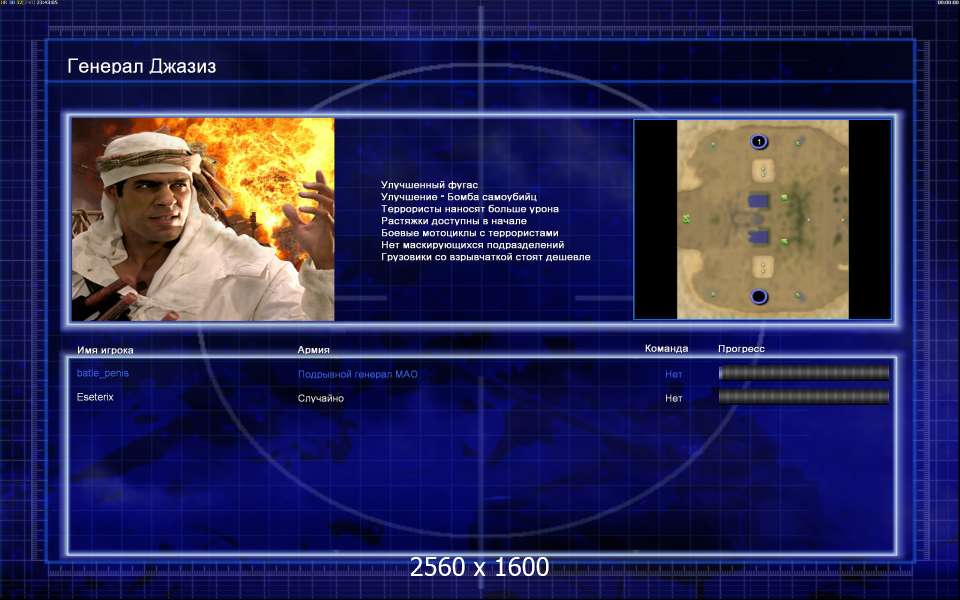The height and width of the screenshot is (600, 960).
Task: Click the "Прогресс" column header
Action: pyautogui.click(x=741, y=348)
